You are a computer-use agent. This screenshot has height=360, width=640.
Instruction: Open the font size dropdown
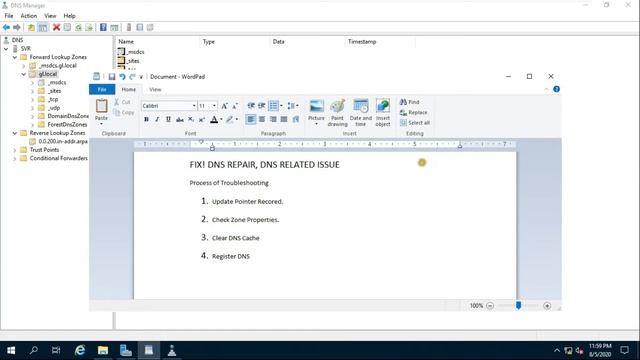(214, 106)
